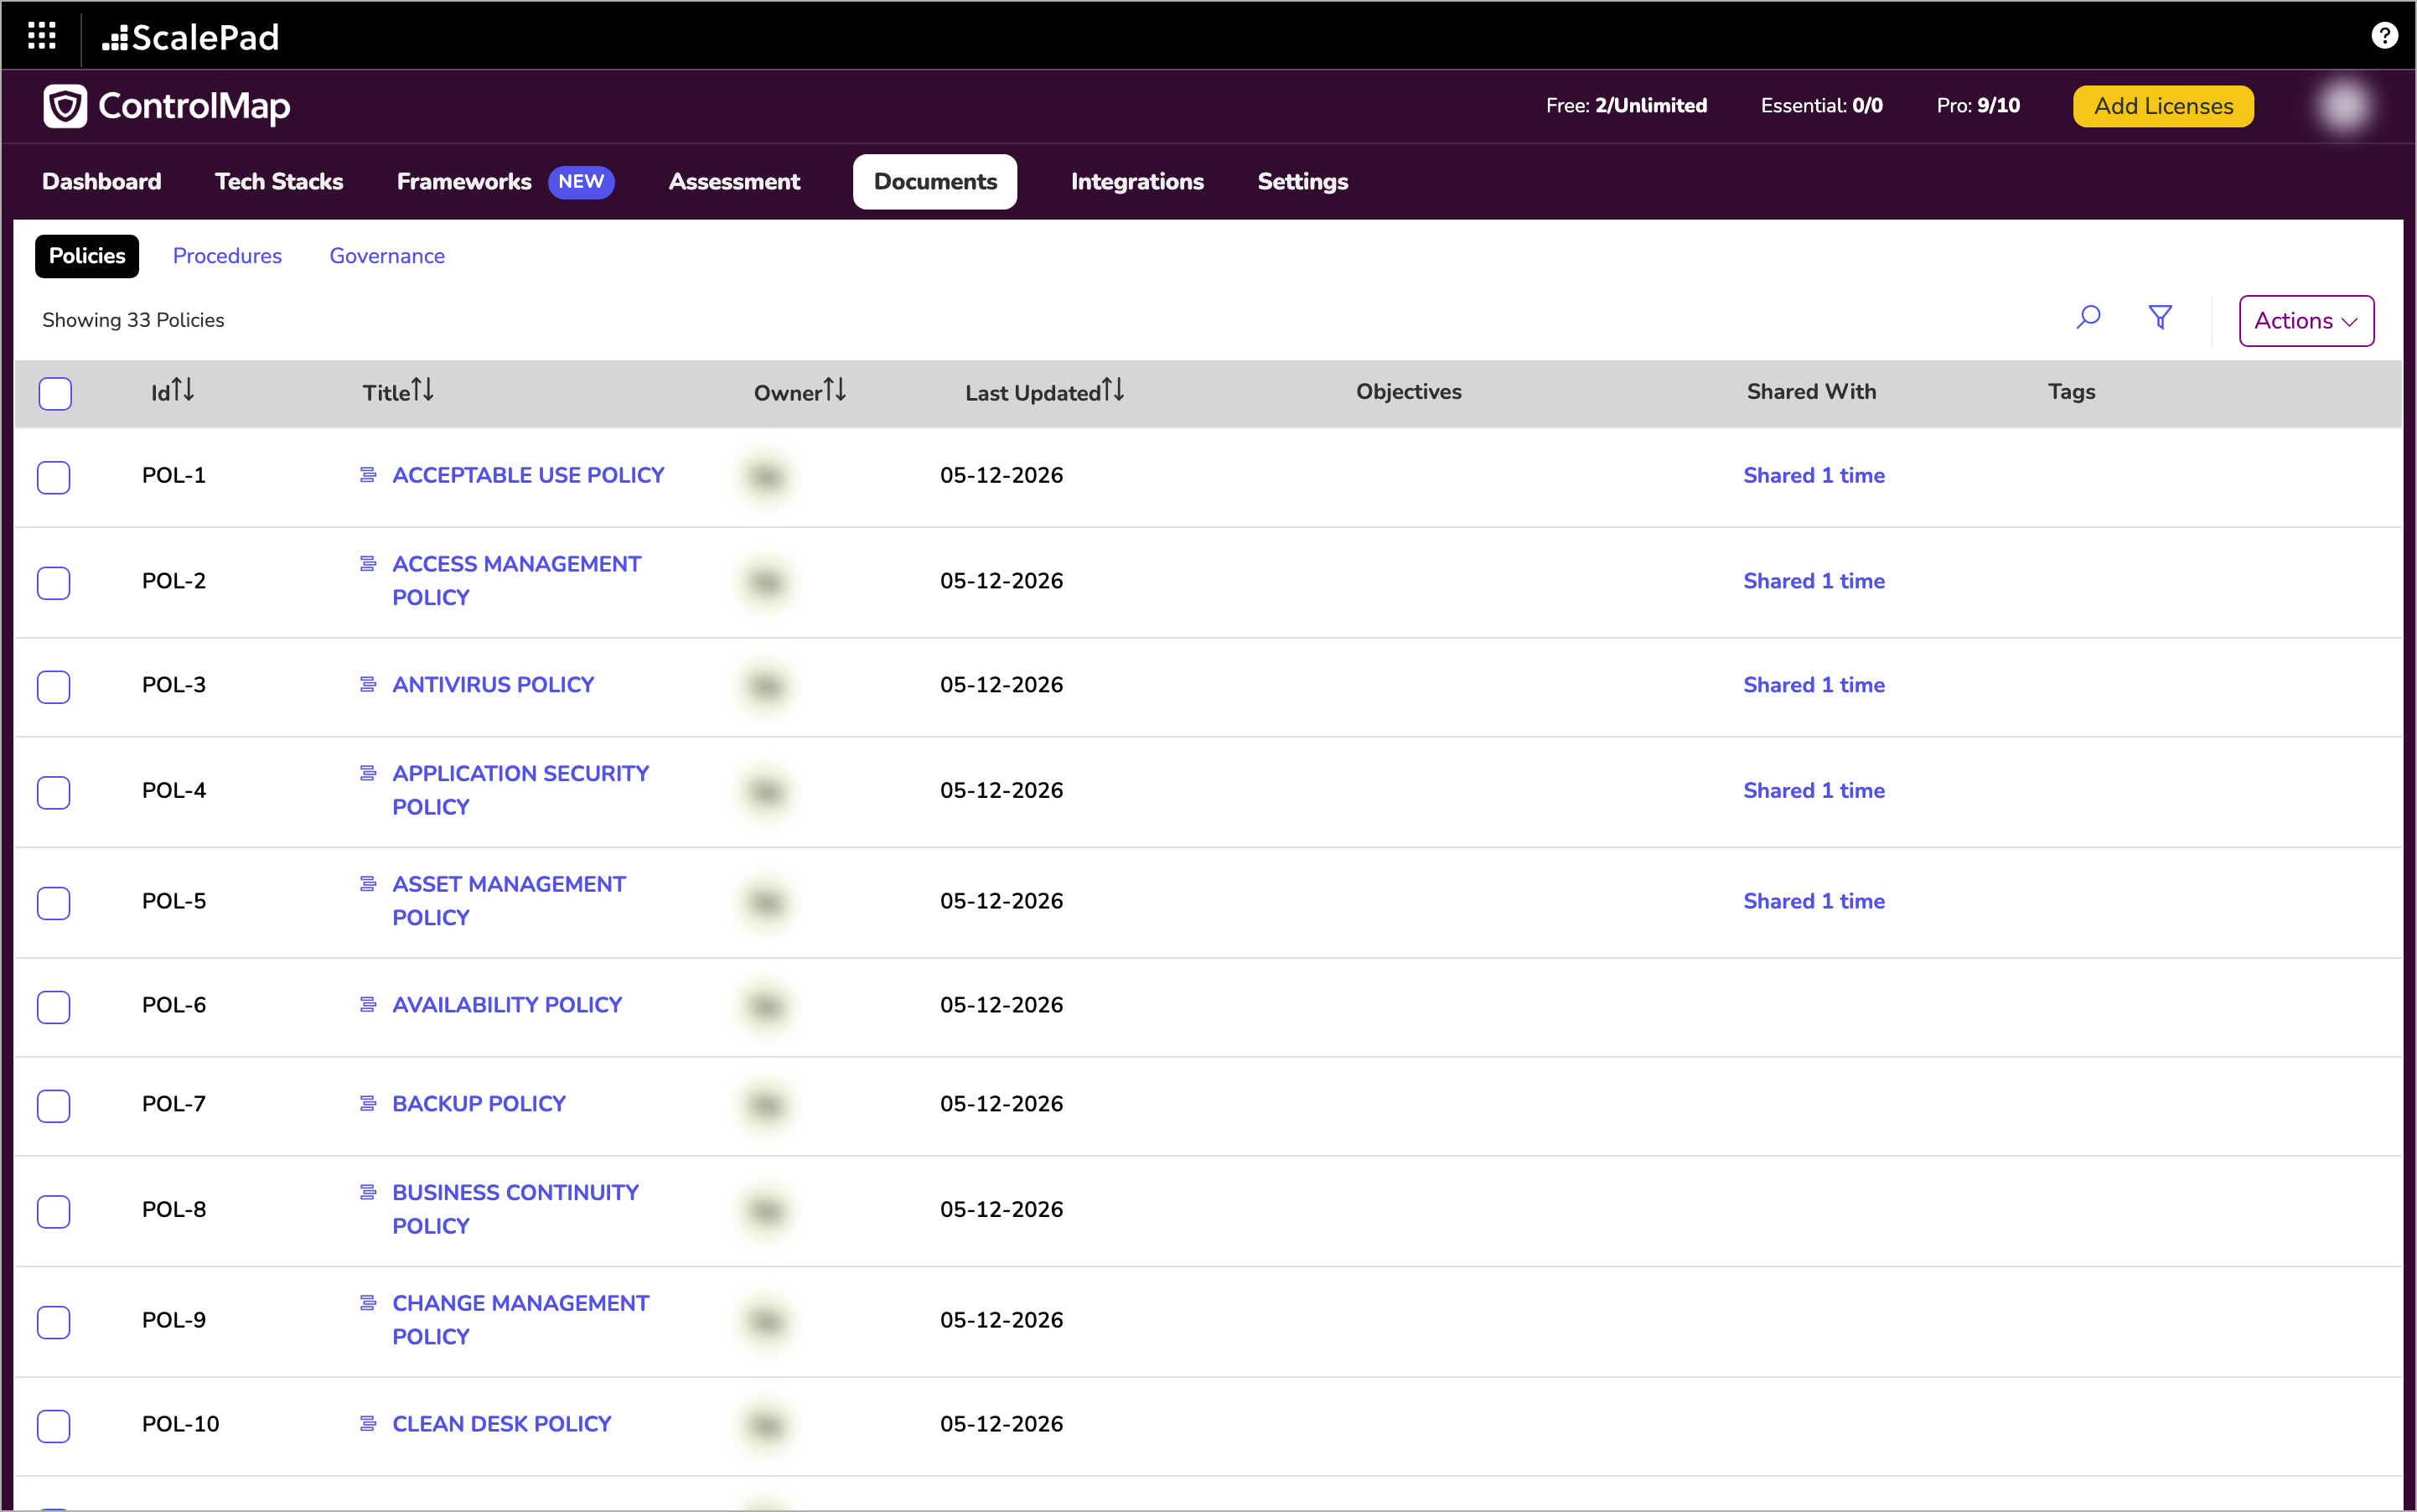
Task: Click document icon beside Clean Desk Policy
Action: point(368,1423)
